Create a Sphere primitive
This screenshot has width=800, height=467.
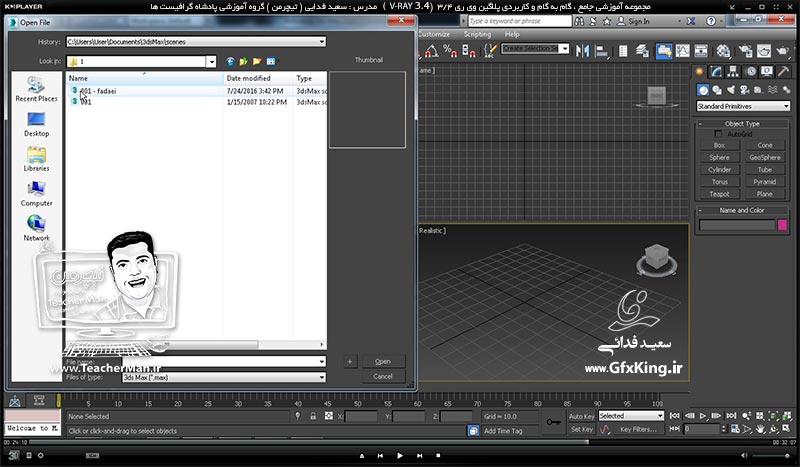pyautogui.click(x=719, y=157)
